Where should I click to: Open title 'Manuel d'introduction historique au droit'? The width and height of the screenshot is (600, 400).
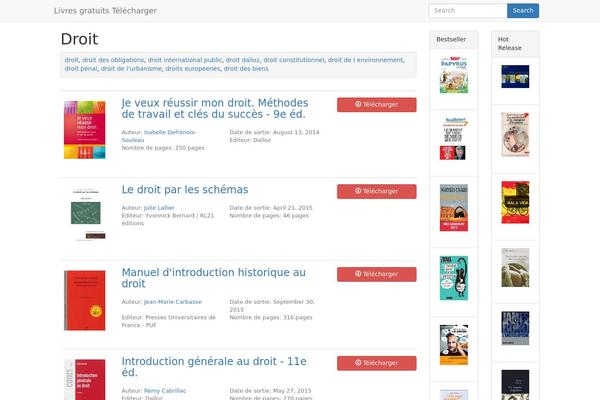214,278
